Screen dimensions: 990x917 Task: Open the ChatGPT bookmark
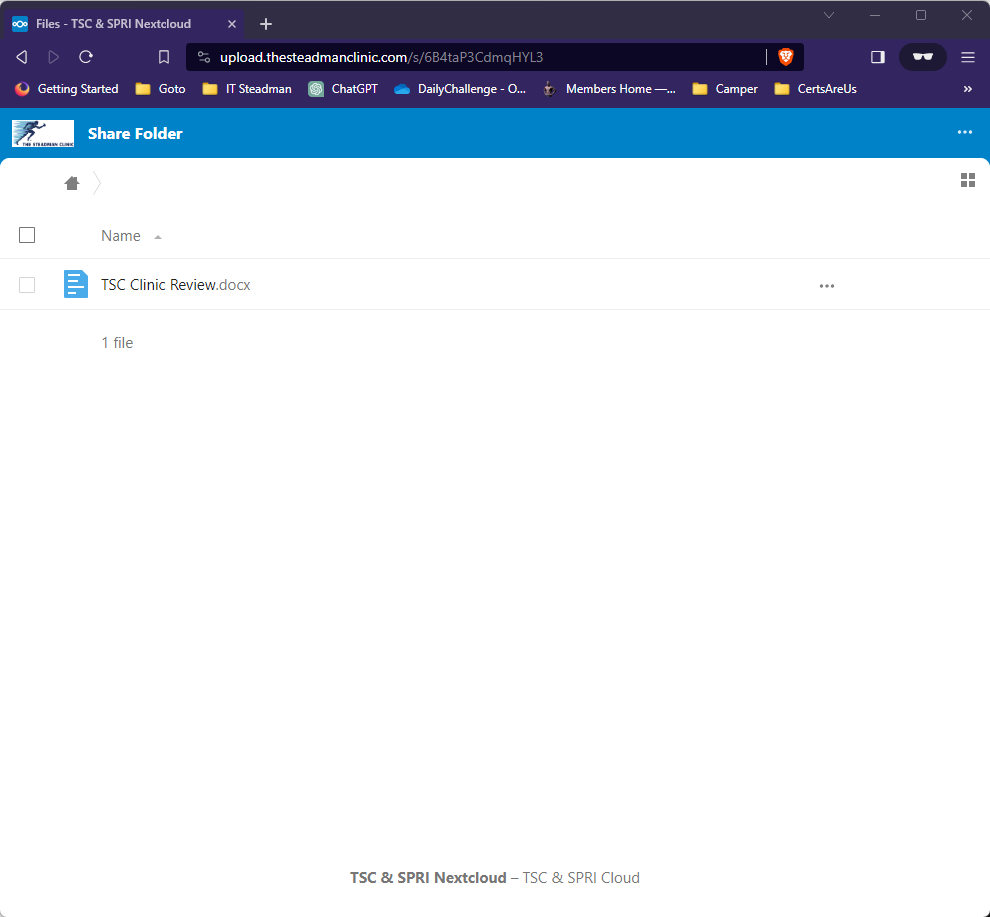[x=343, y=89]
